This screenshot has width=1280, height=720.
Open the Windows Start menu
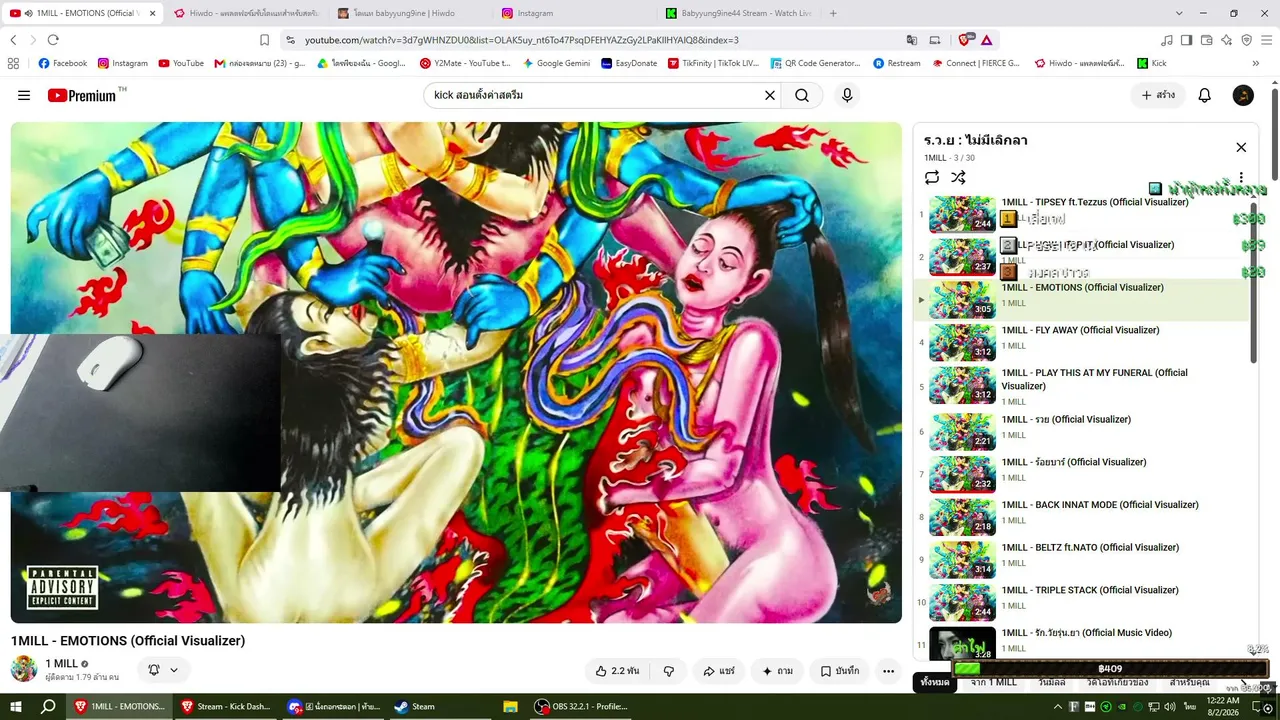(x=15, y=706)
